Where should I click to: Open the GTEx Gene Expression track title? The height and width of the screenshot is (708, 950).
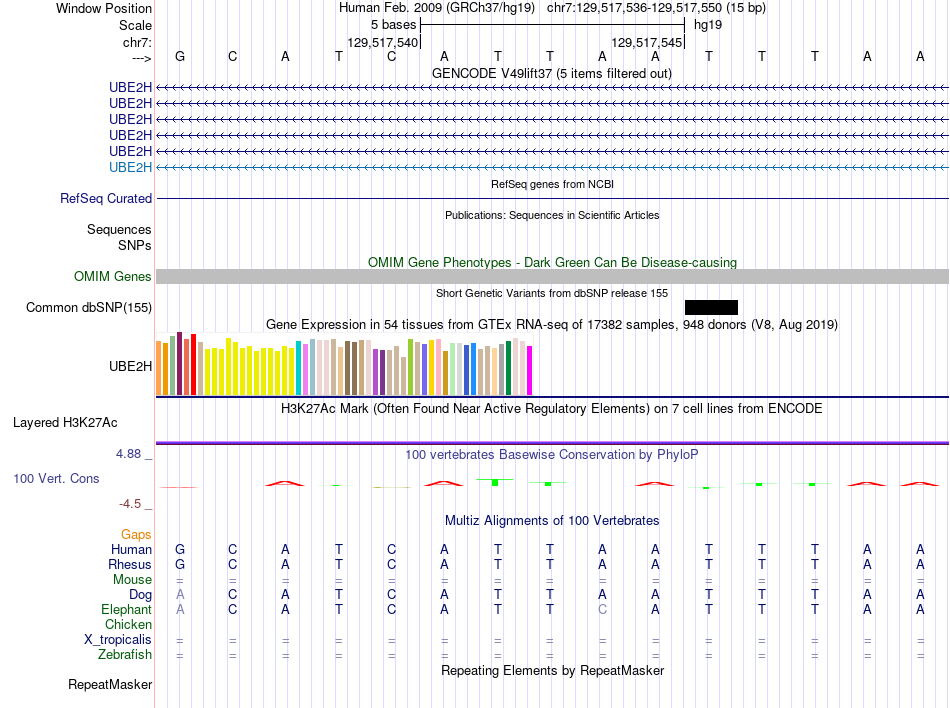pos(552,325)
